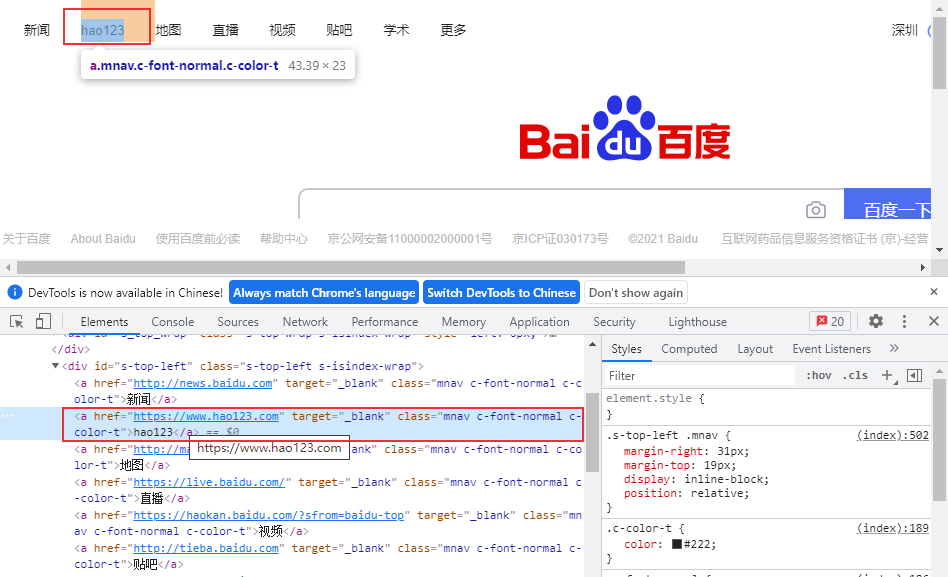
Task: Click the Styles Filter input
Action: point(700,376)
